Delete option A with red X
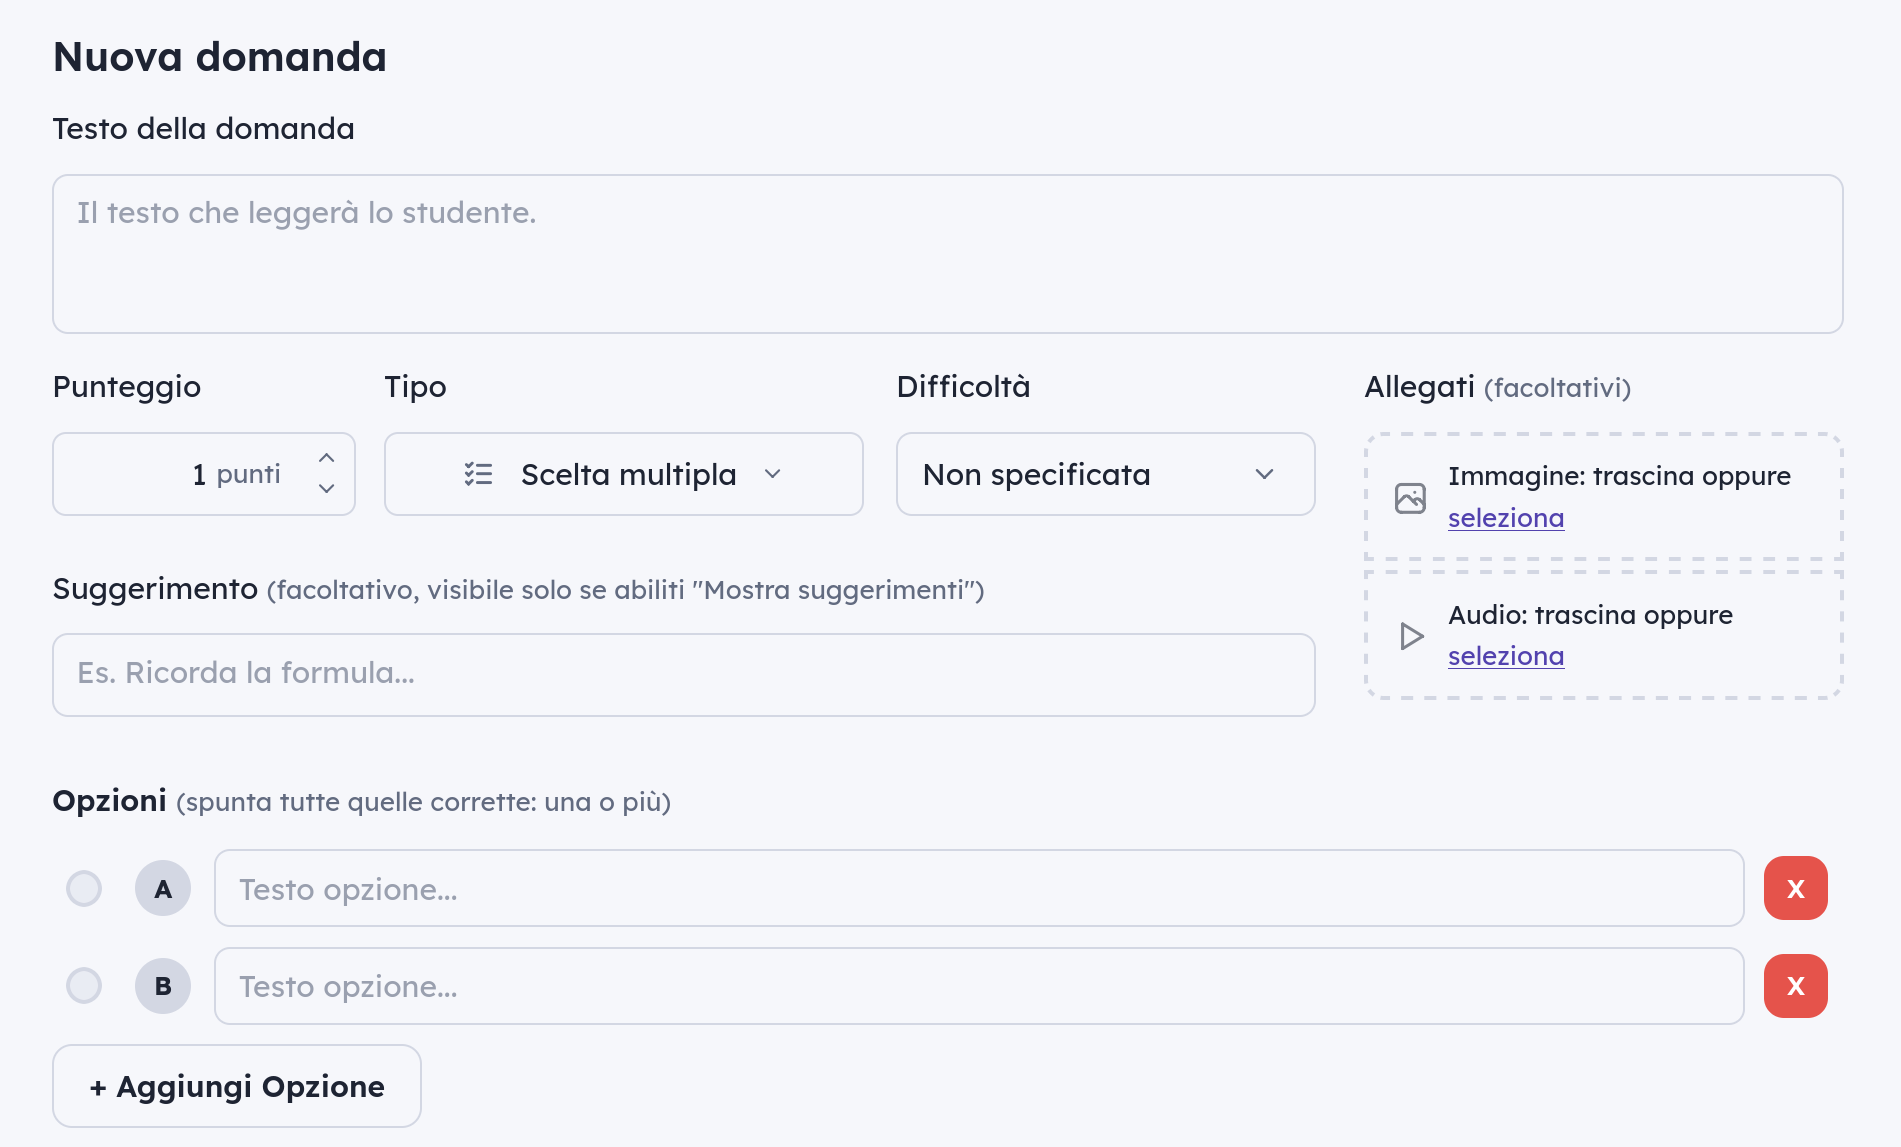This screenshot has width=1901, height=1147. coord(1795,888)
